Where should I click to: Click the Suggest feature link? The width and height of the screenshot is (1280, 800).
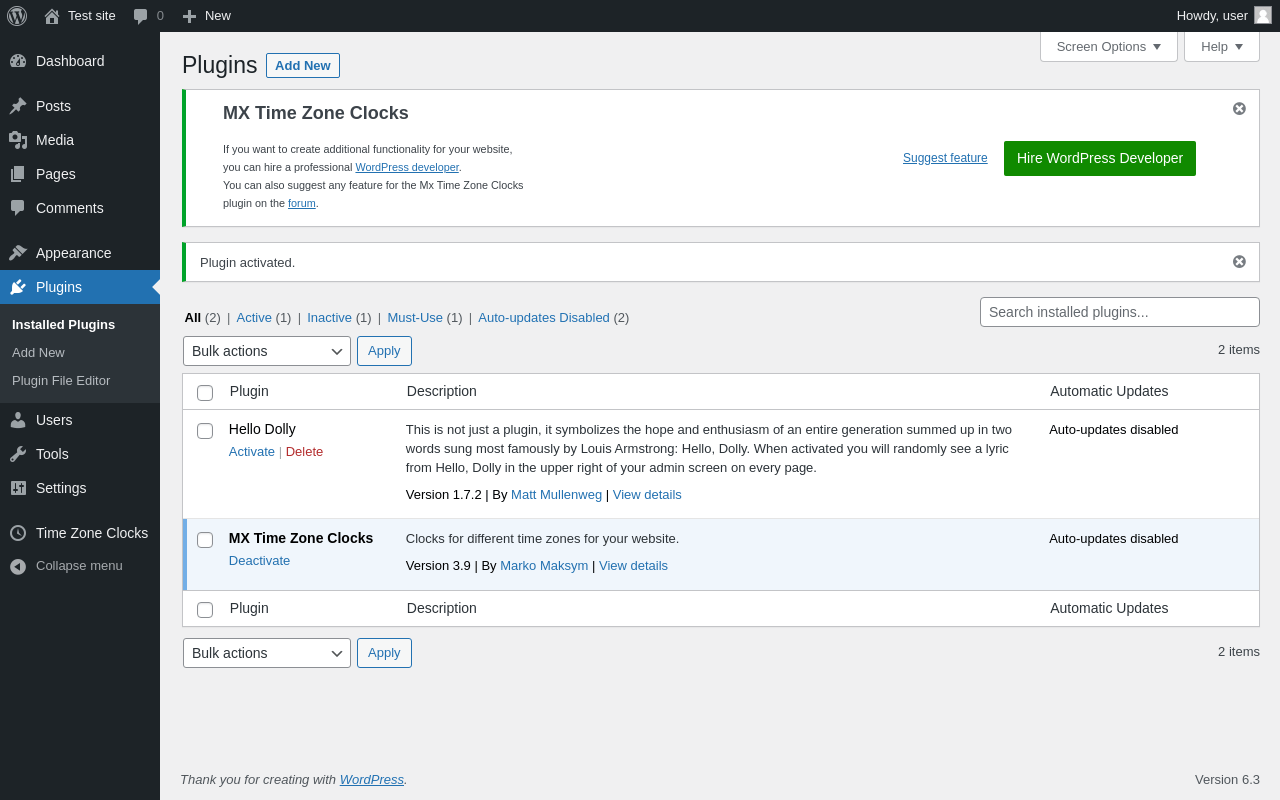click(945, 158)
